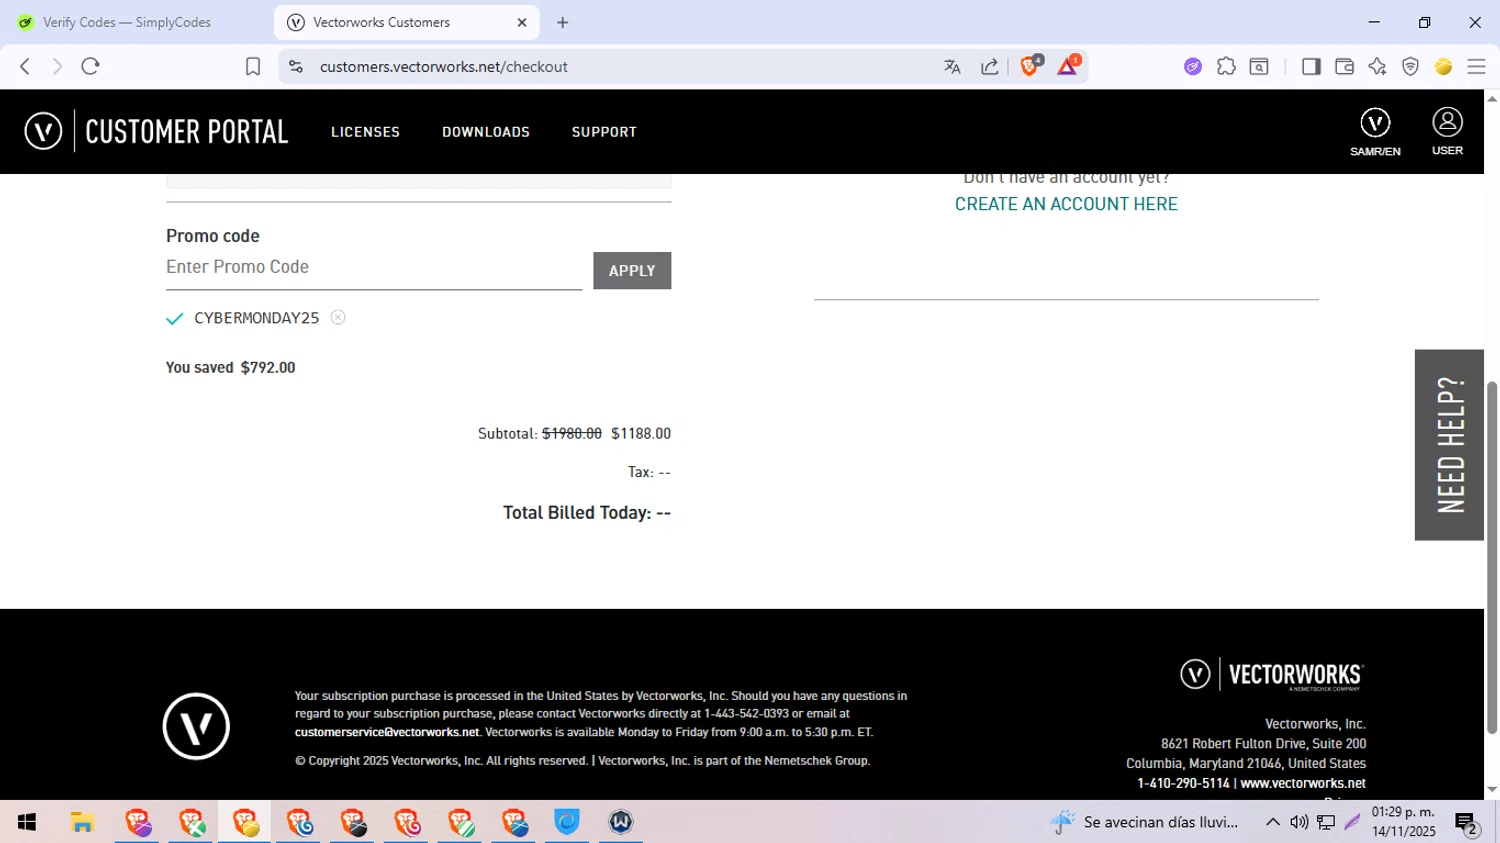
Task: Open the extensions puzzle icon
Action: tap(1226, 66)
